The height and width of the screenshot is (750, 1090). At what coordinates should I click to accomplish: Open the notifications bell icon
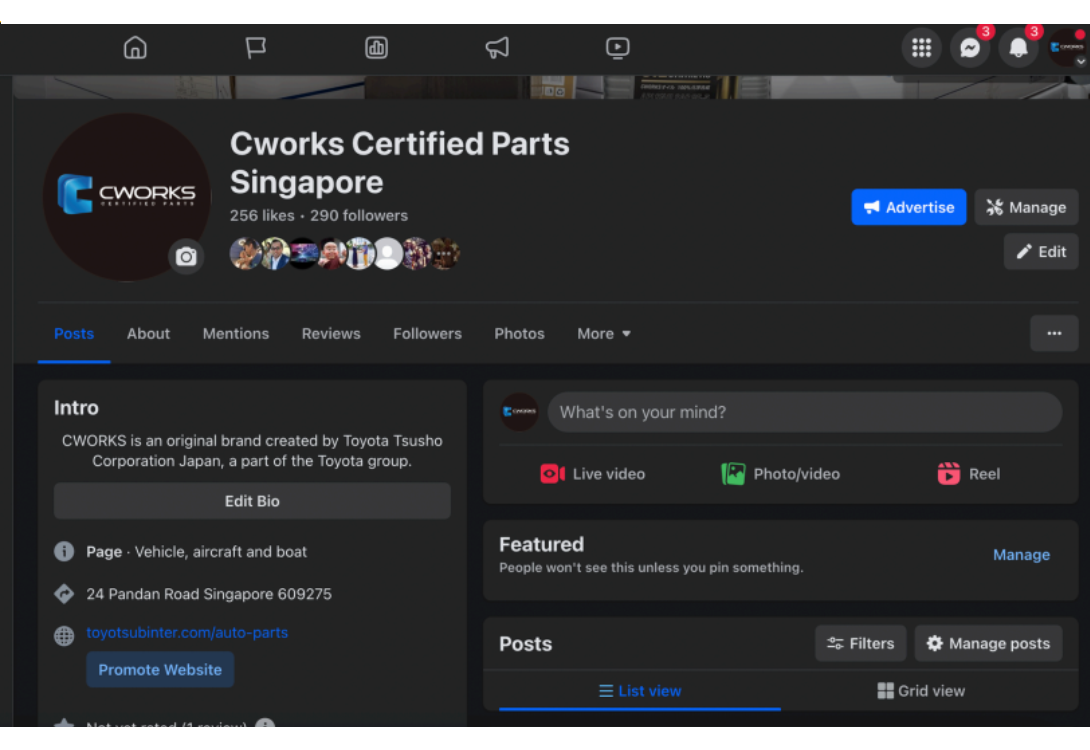pos(1018,48)
